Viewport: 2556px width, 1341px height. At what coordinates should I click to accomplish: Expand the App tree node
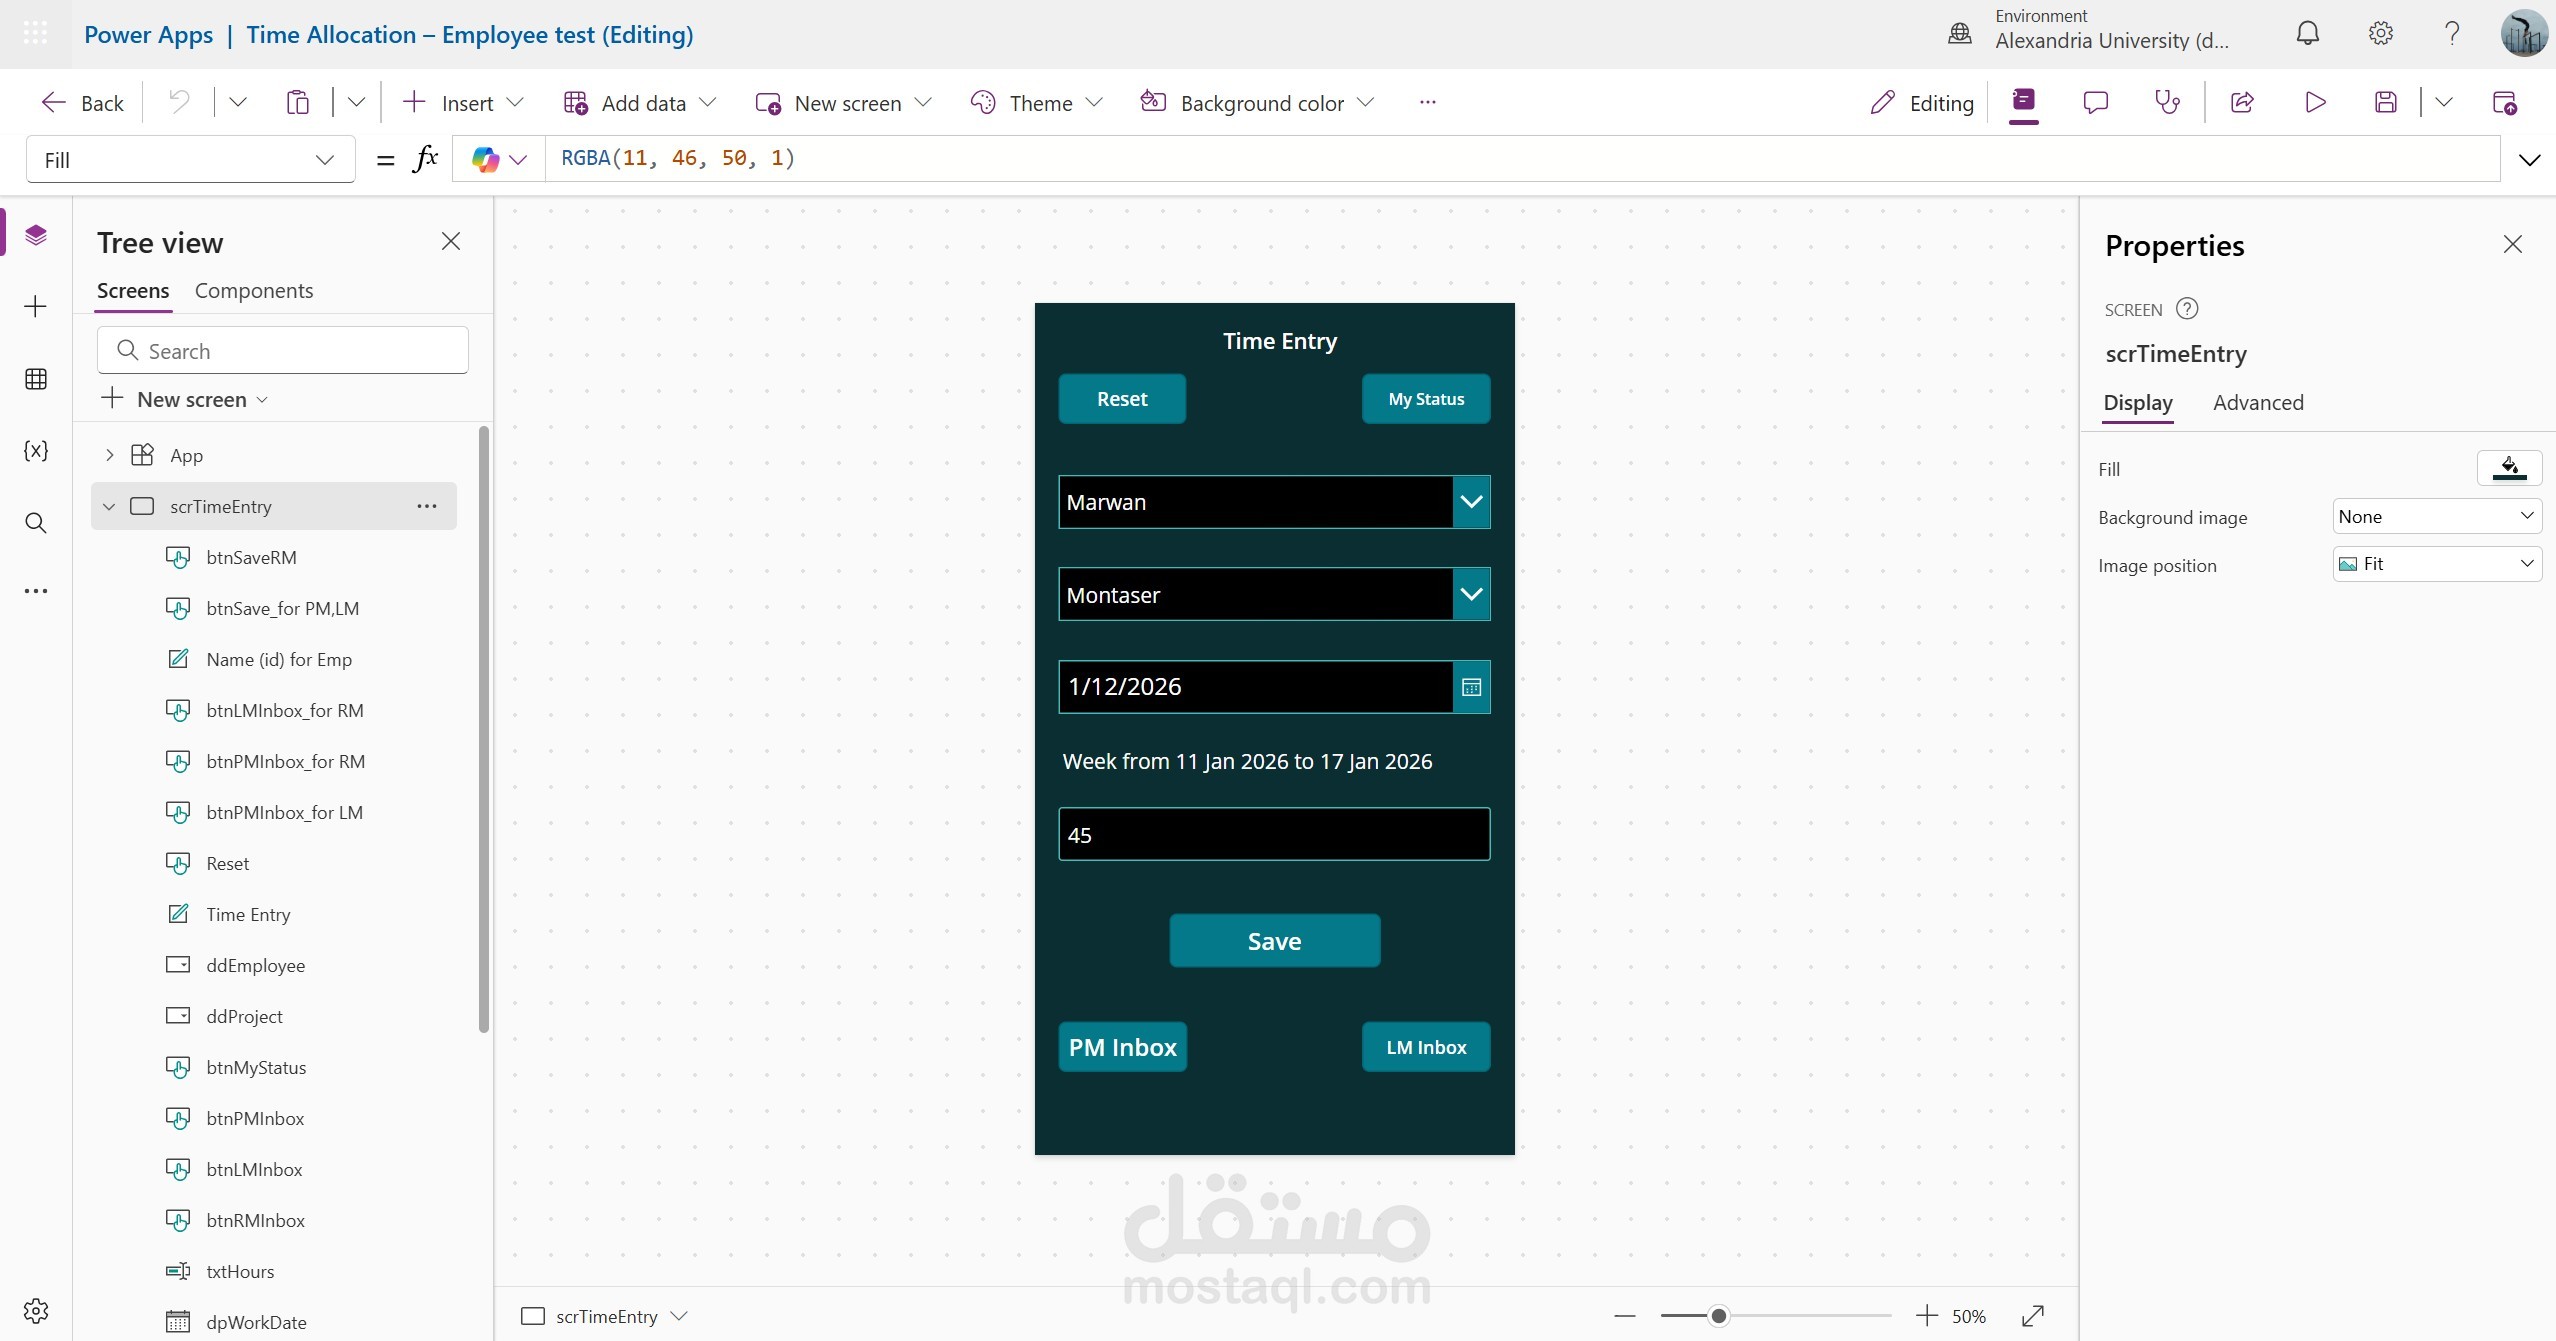[x=109, y=455]
